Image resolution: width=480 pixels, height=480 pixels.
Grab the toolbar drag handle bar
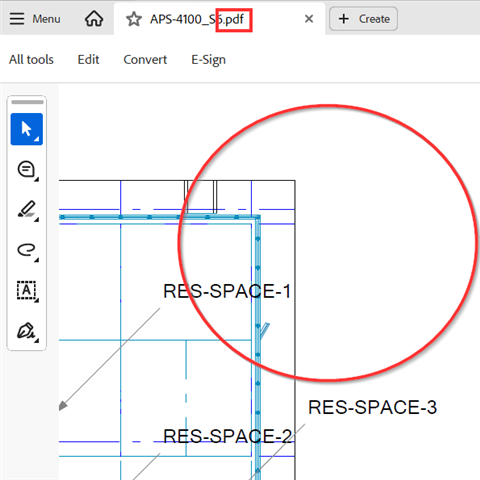point(27,102)
